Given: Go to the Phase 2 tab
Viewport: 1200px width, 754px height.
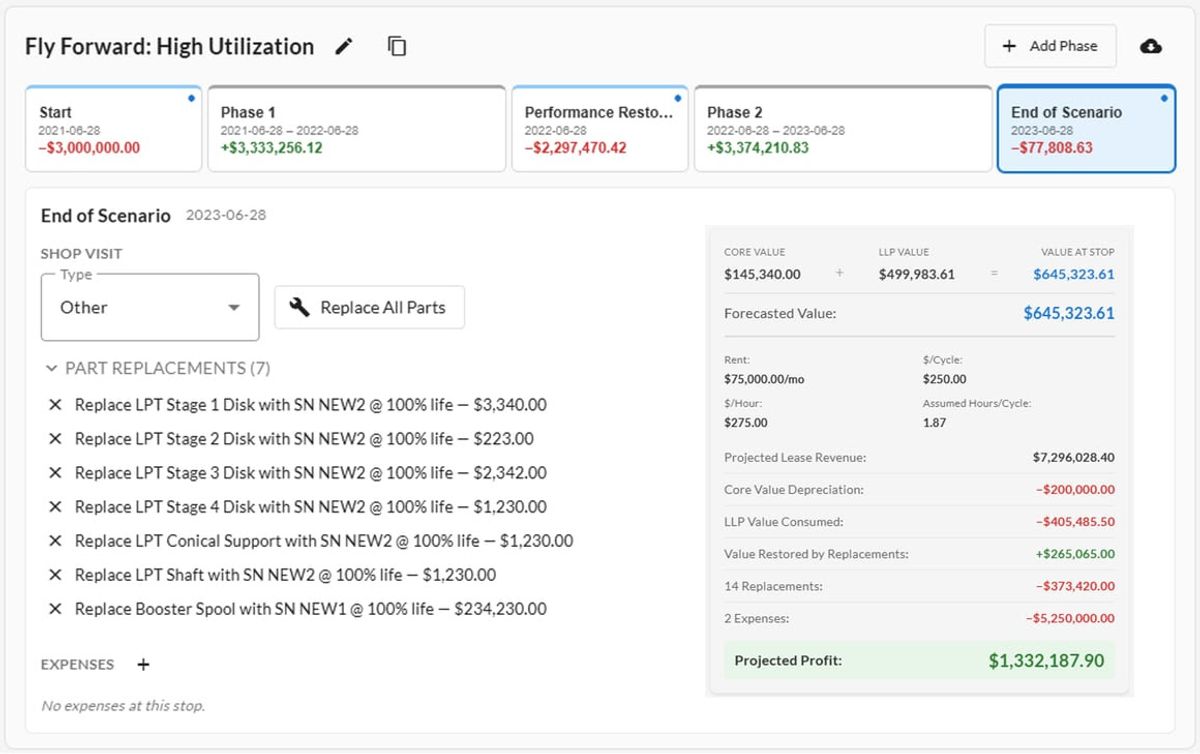Looking at the screenshot, I should [843, 129].
